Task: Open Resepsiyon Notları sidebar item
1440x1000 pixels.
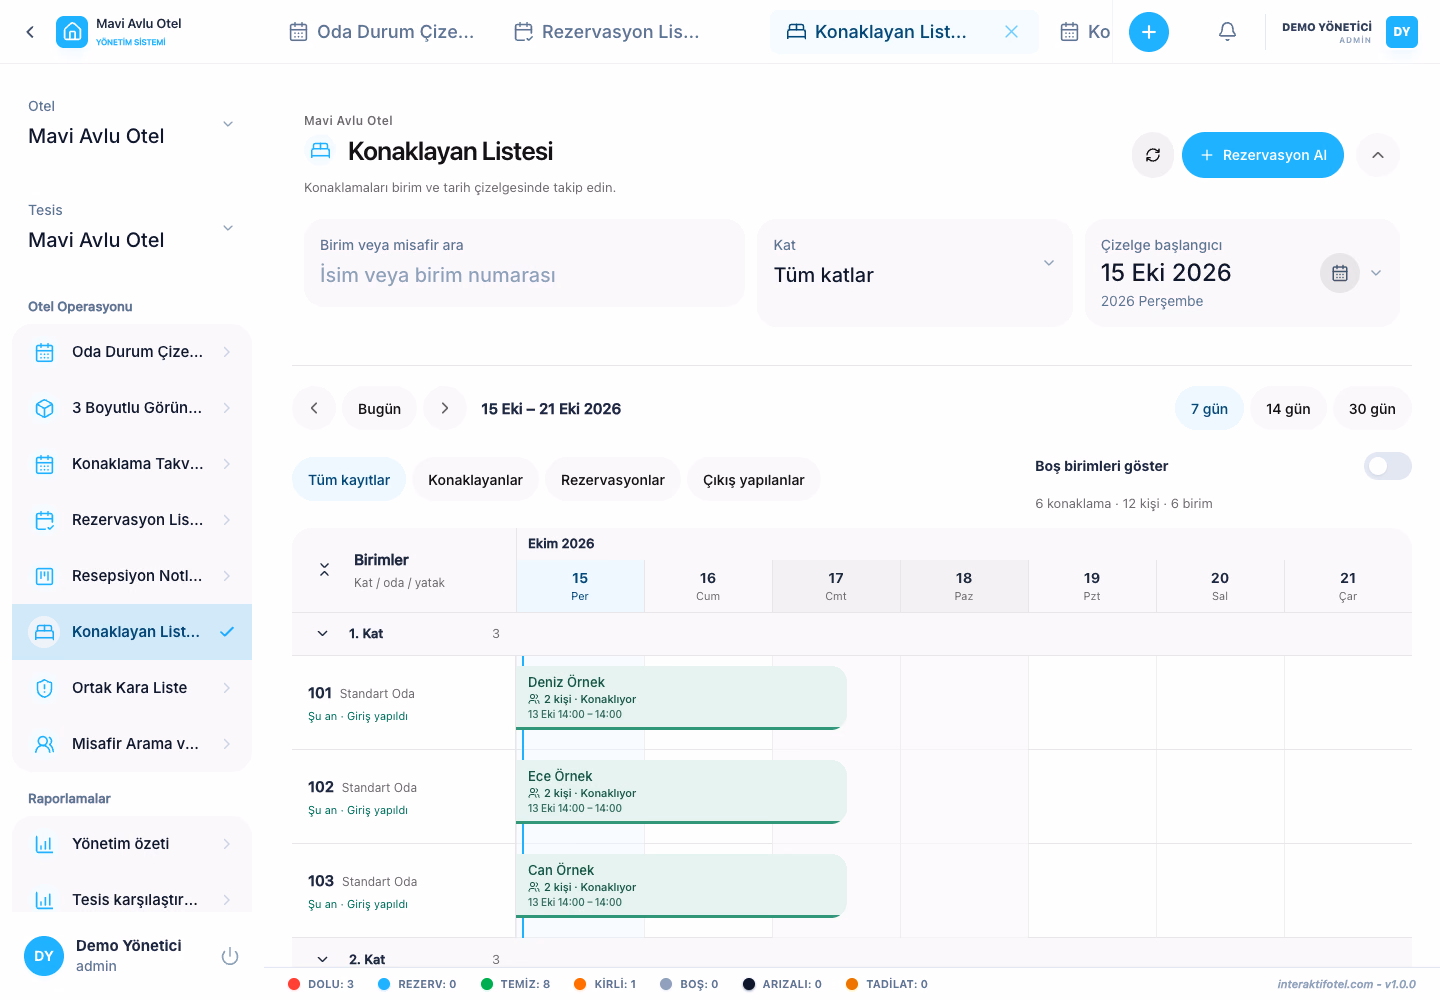Action: (132, 576)
